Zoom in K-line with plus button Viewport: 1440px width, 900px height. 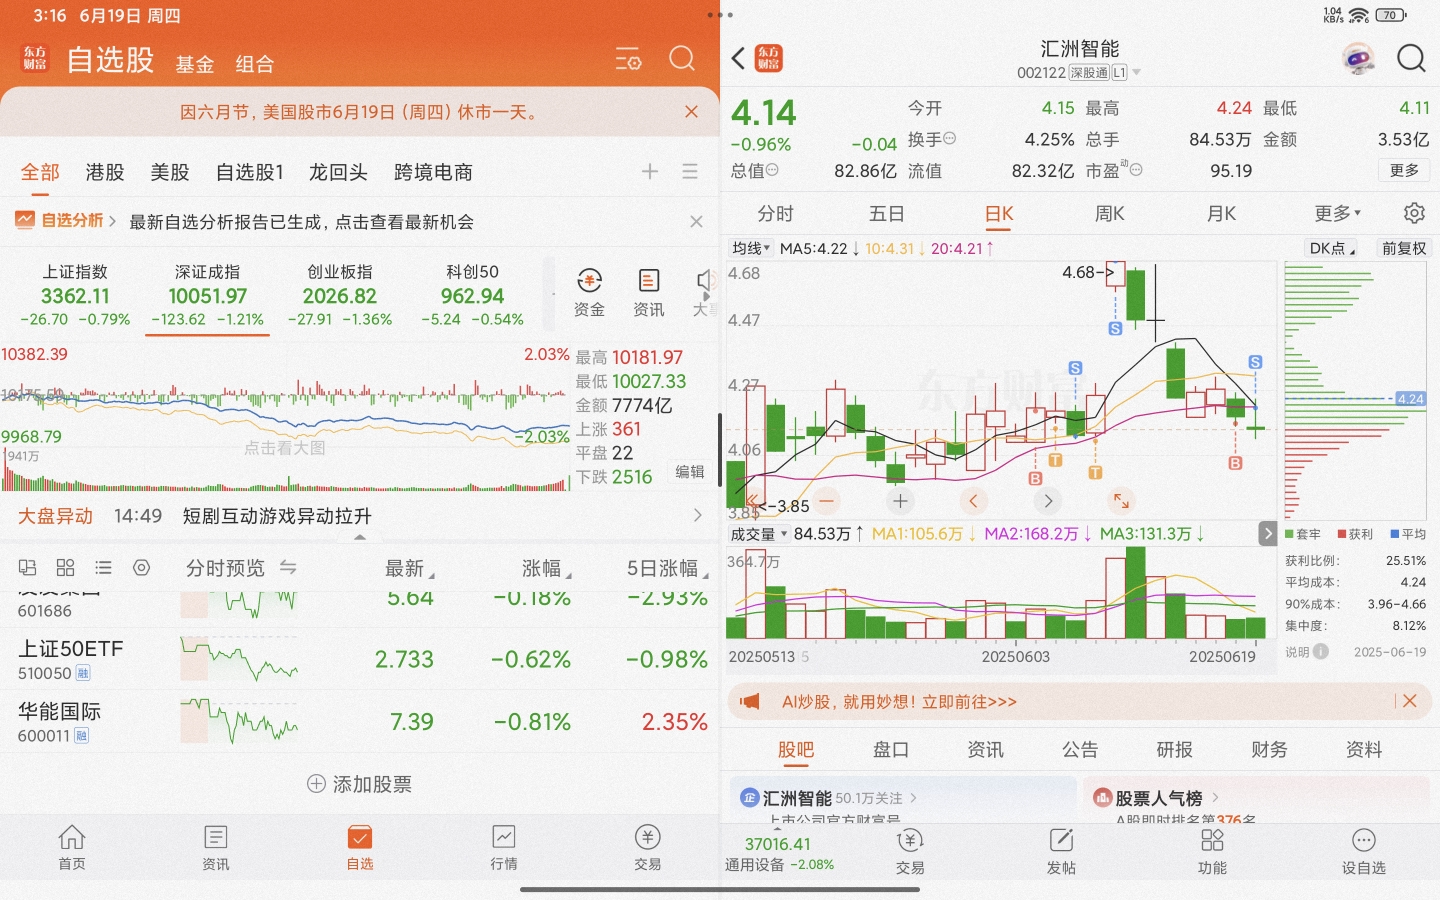(x=900, y=500)
